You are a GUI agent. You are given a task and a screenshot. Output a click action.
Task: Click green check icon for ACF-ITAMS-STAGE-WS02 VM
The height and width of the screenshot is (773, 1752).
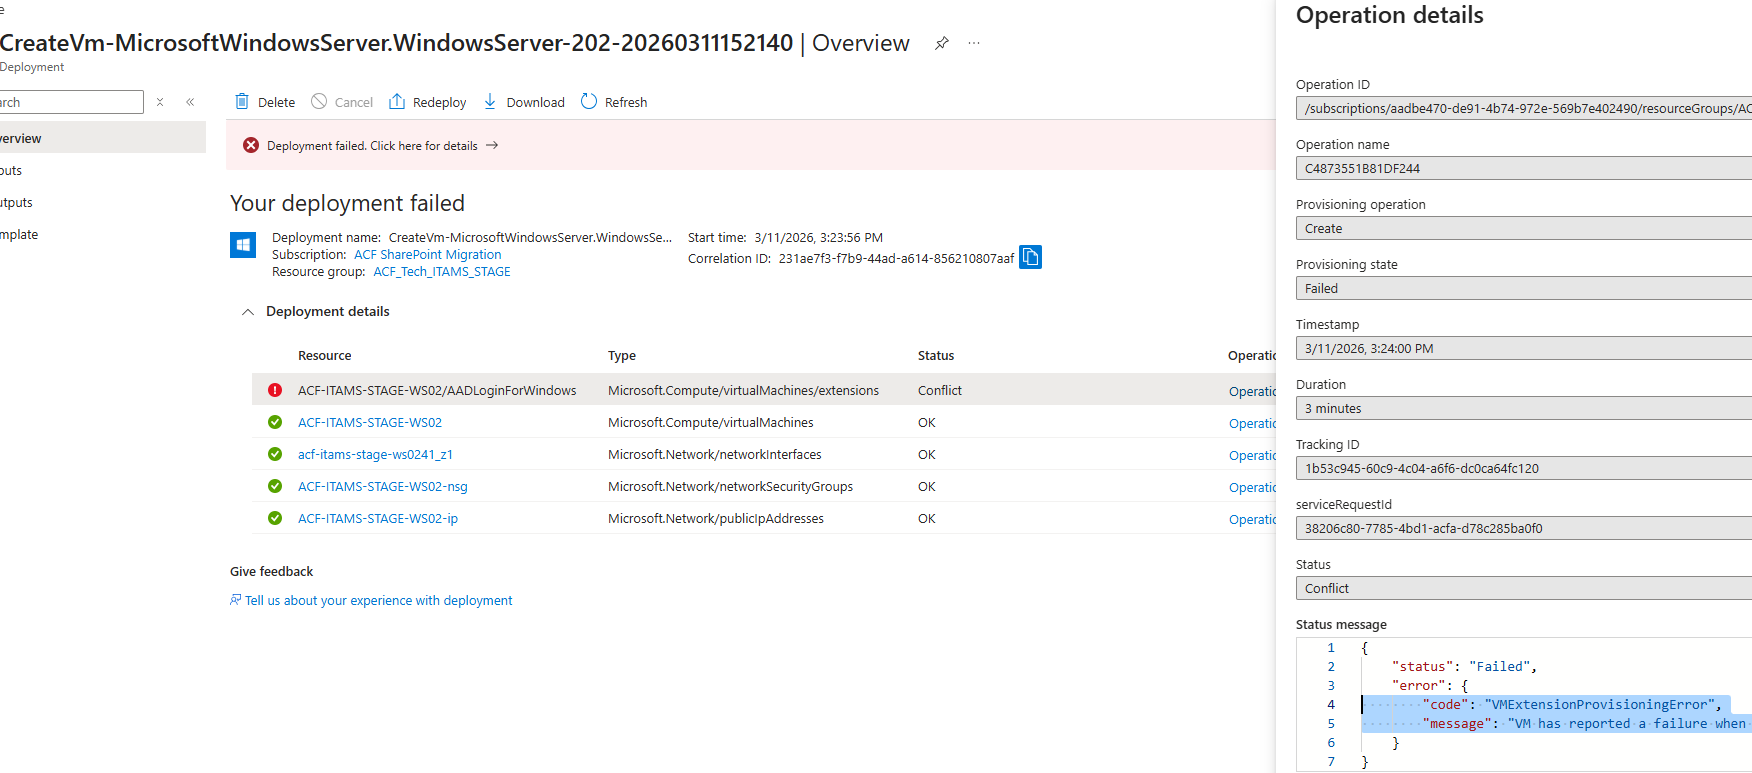pyautogui.click(x=275, y=422)
